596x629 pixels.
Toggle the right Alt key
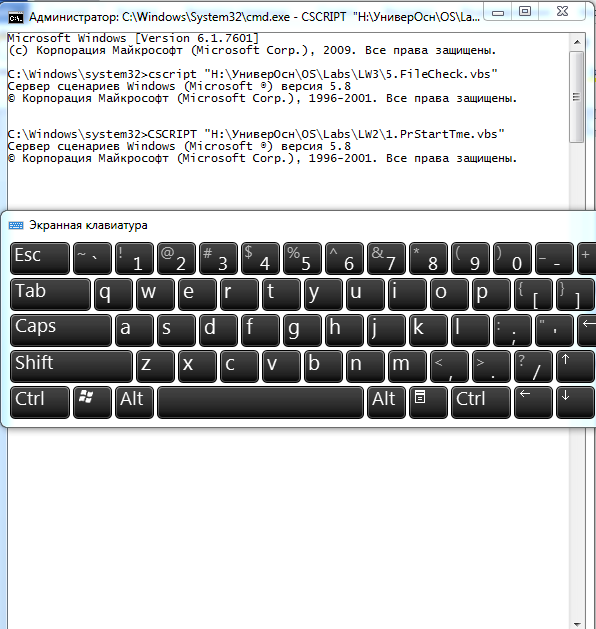[x=386, y=402]
